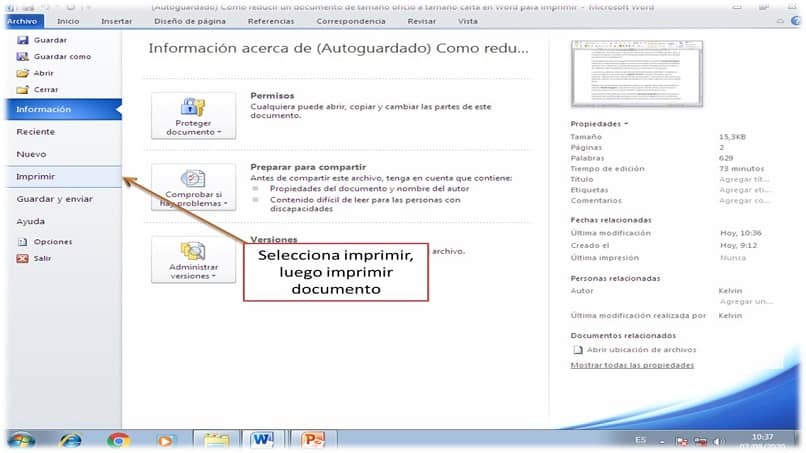This screenshot has width=806, height=453.
Task: Expand the Proteger documento dropdown
Action: (193, 116)
